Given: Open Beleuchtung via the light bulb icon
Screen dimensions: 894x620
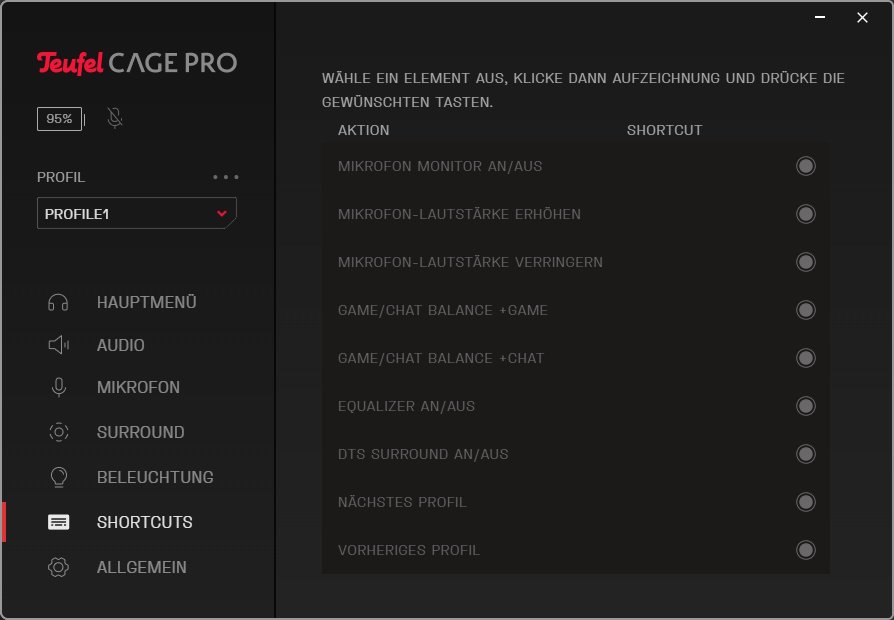Looking at the screenshot, I should 58,477.
